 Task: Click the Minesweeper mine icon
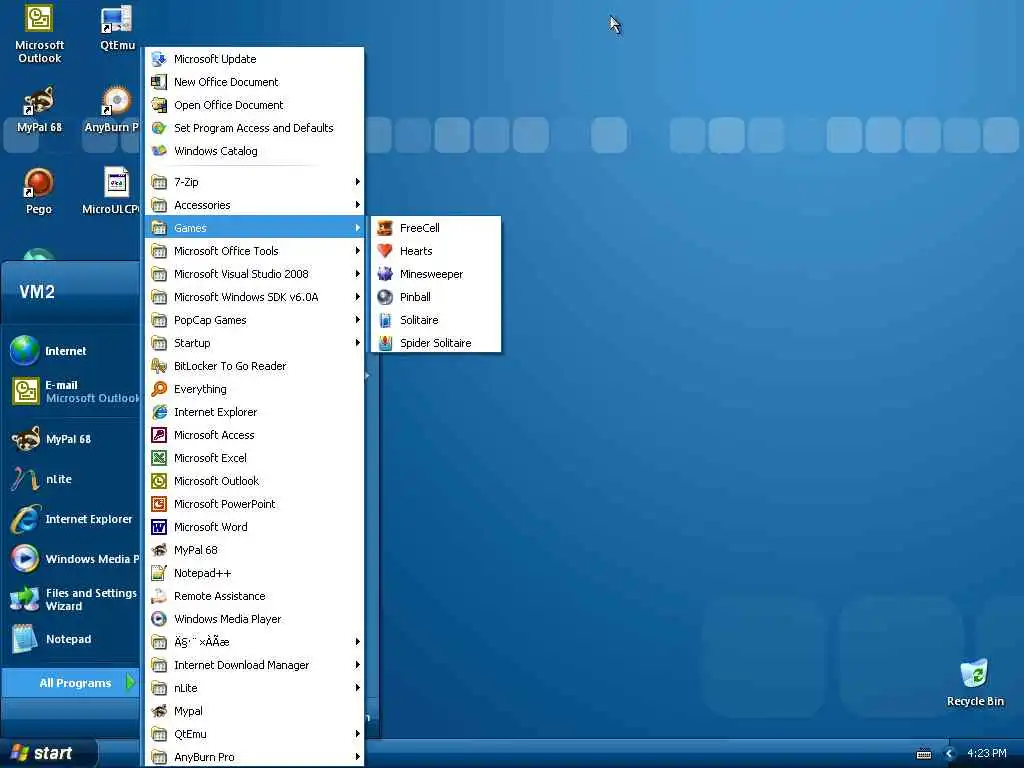click(385, 274)
